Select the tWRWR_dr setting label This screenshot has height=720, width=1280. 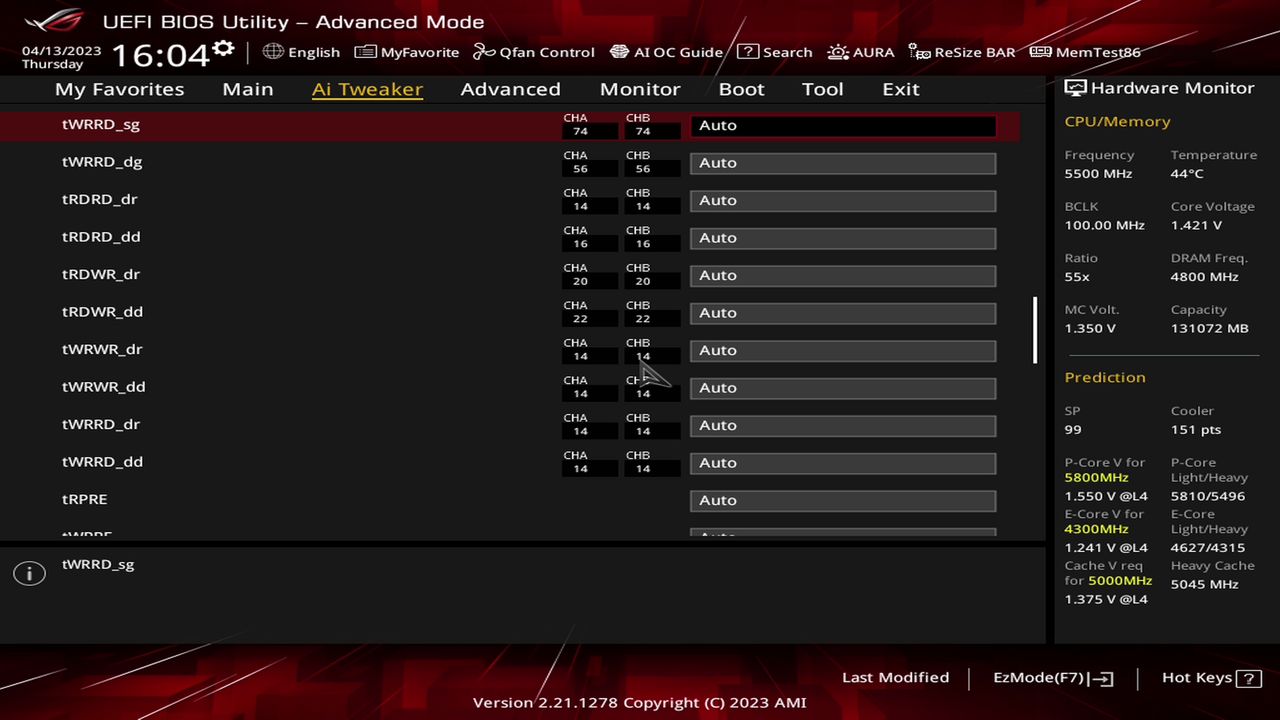102,349
